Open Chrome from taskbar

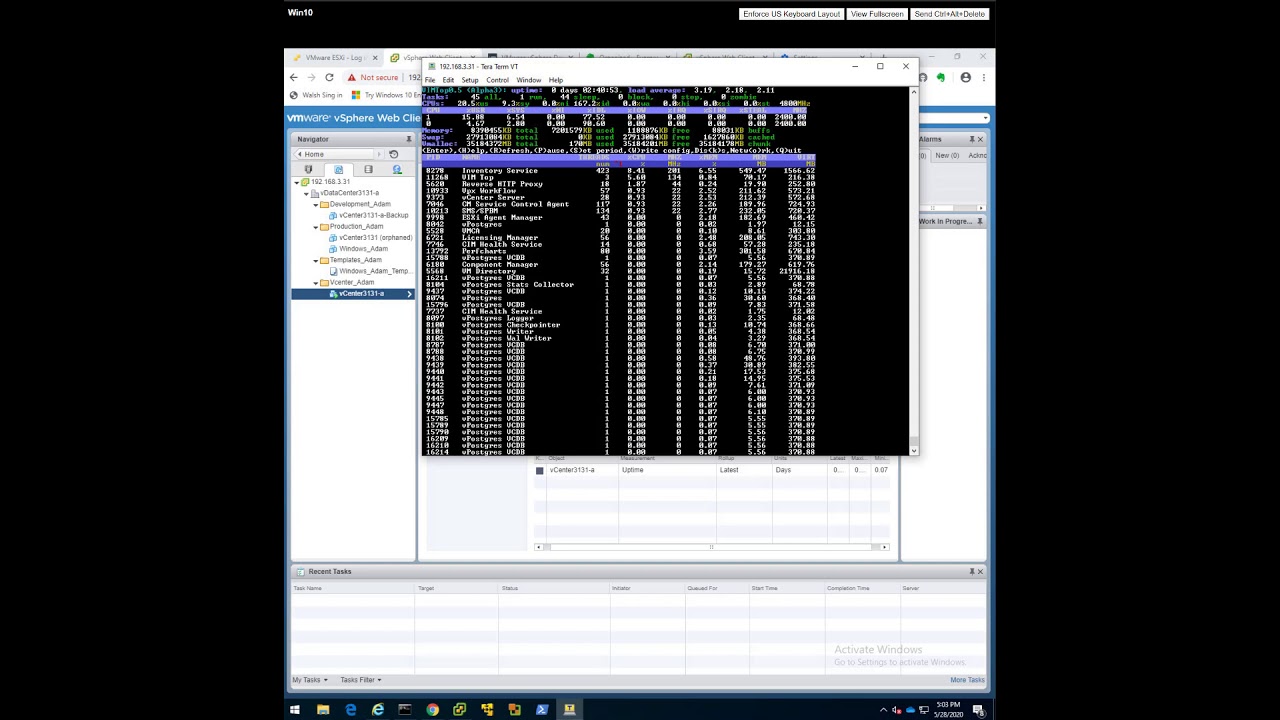click(x=432, y=710)
